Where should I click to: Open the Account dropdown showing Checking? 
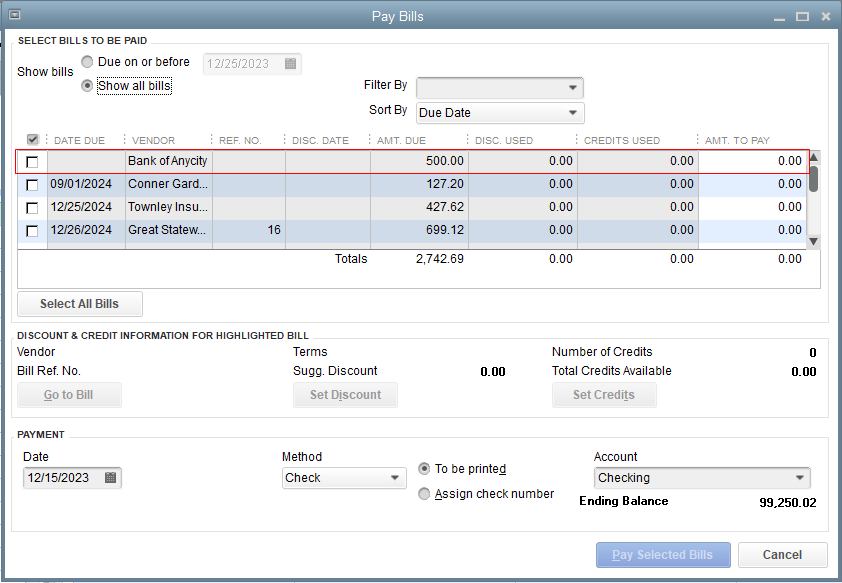(x=700, y=478)
